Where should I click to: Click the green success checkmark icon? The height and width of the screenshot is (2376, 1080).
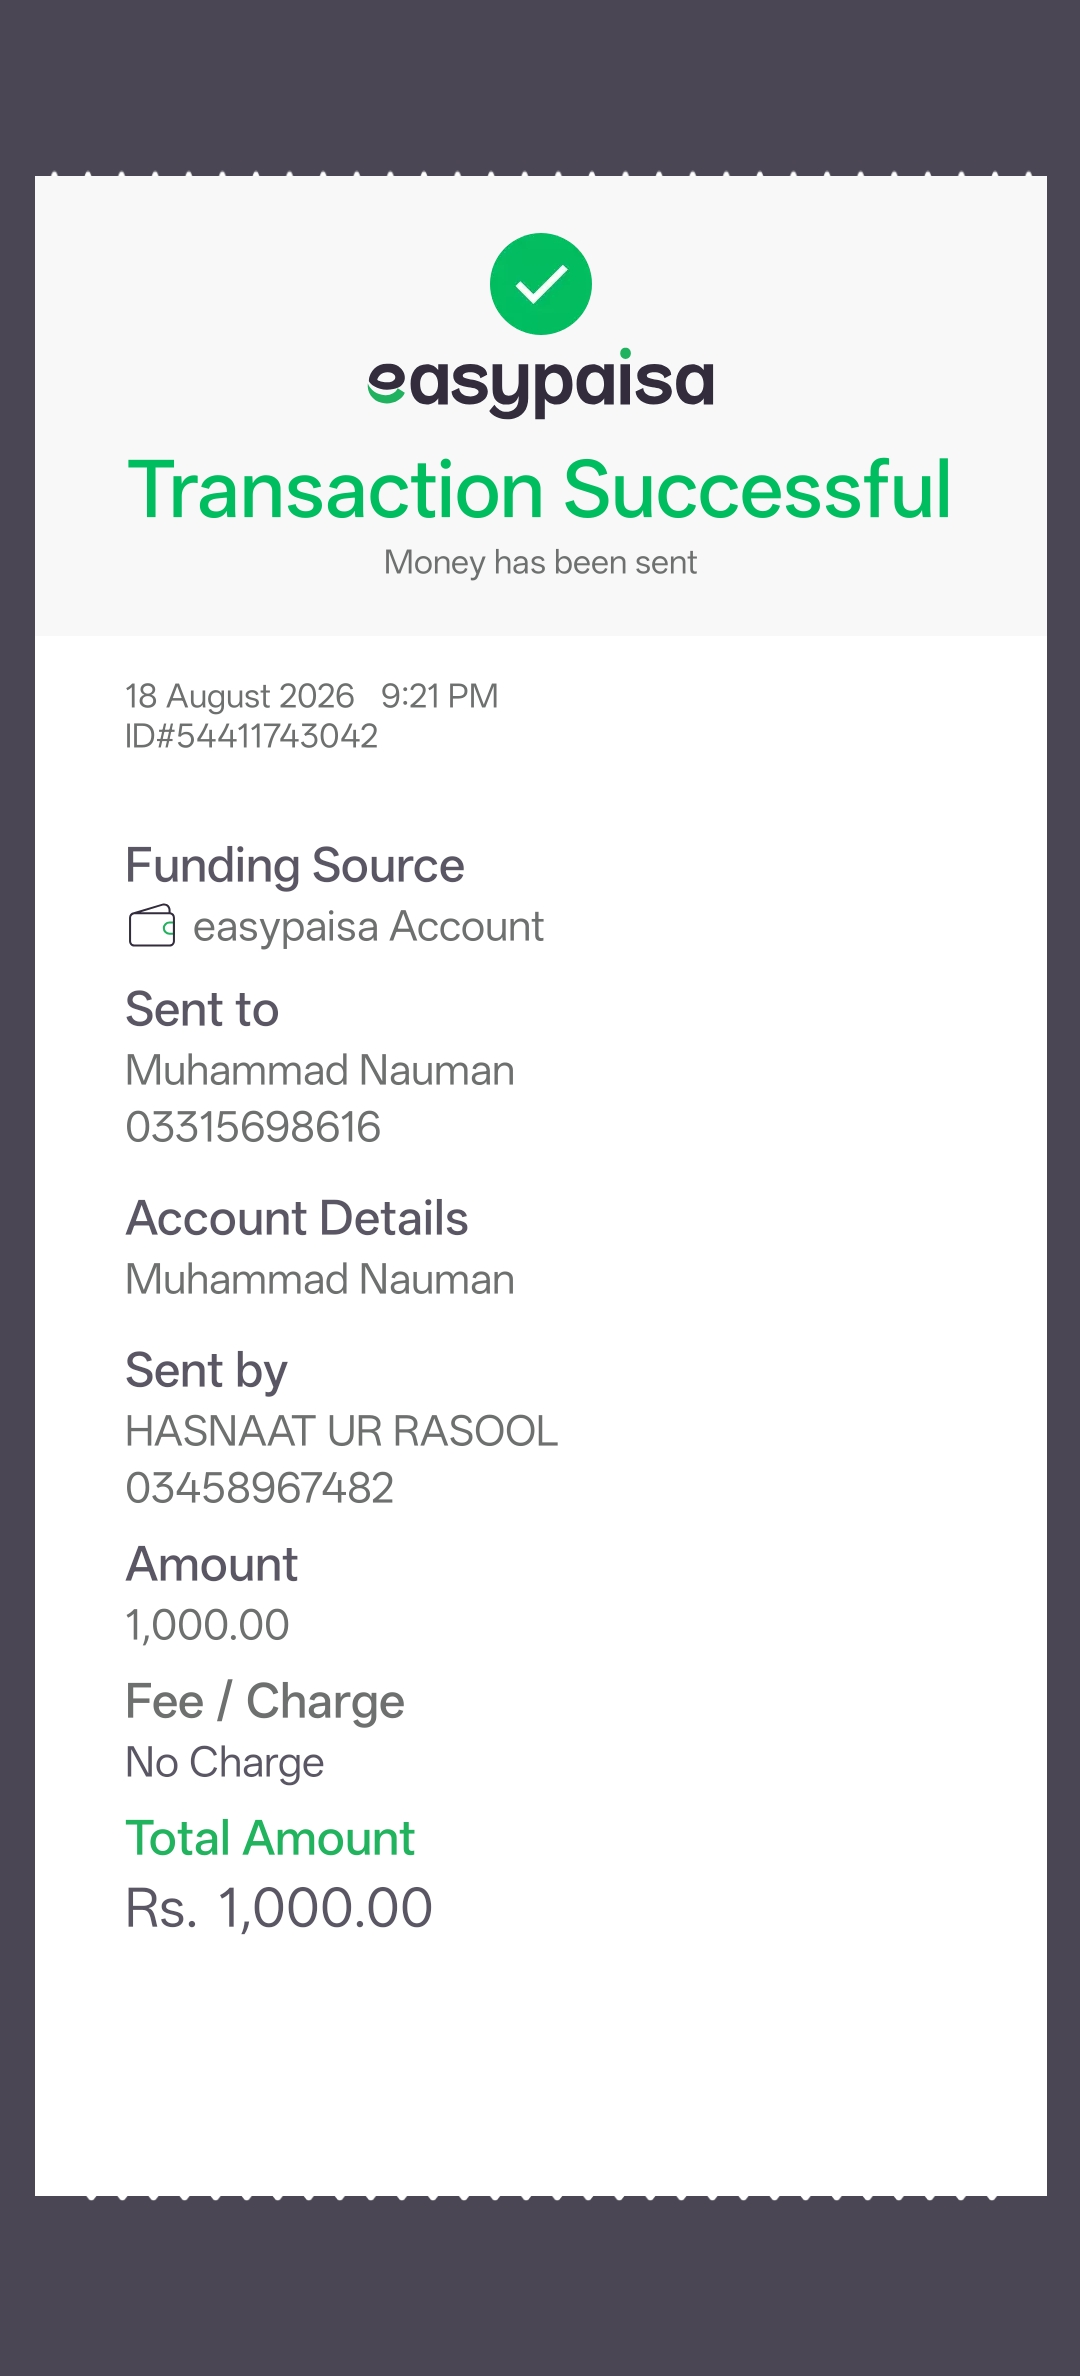541,284
